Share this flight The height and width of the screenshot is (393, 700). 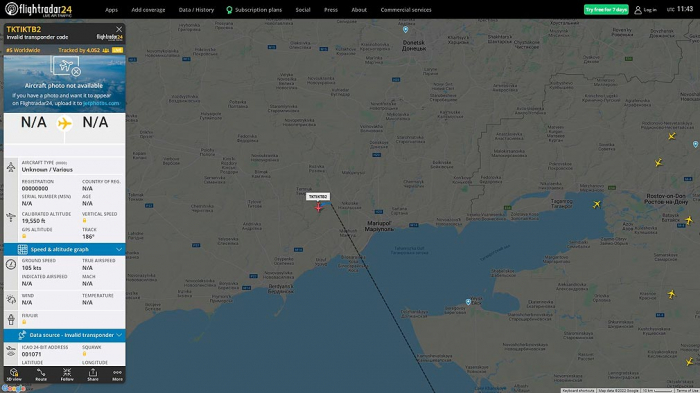point(93,374)
